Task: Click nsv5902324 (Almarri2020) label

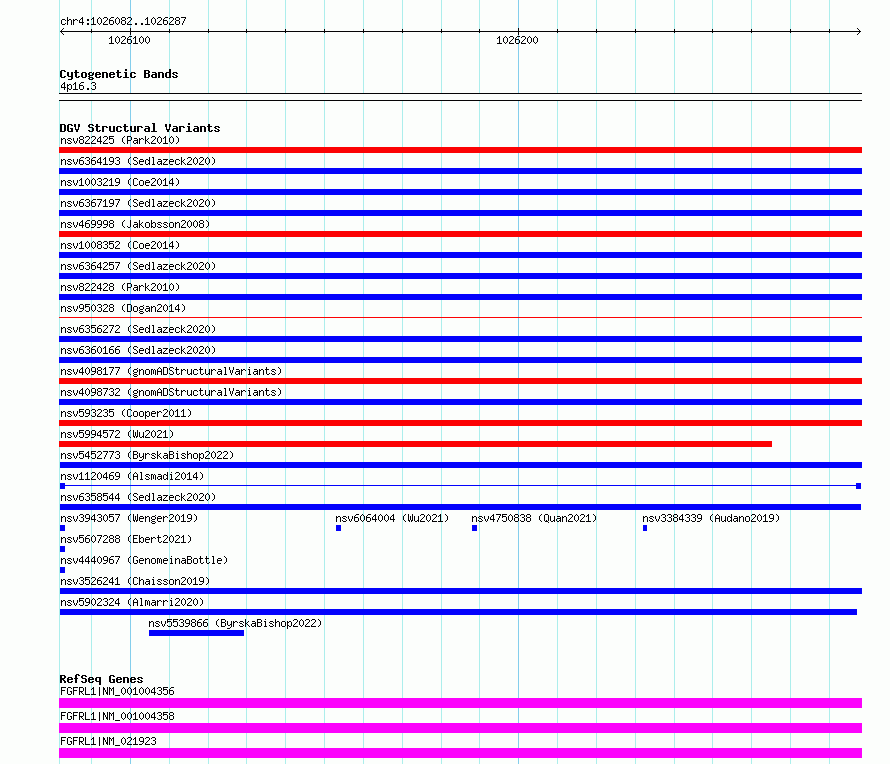Action: pos(132,602)
